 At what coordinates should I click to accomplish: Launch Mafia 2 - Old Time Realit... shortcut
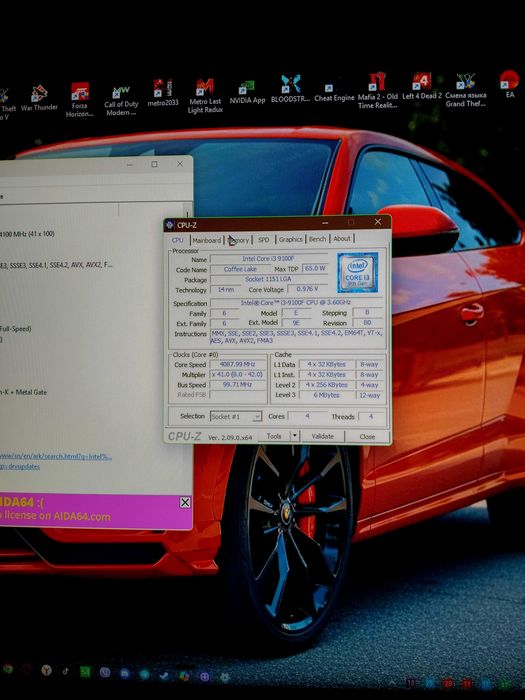377,91
